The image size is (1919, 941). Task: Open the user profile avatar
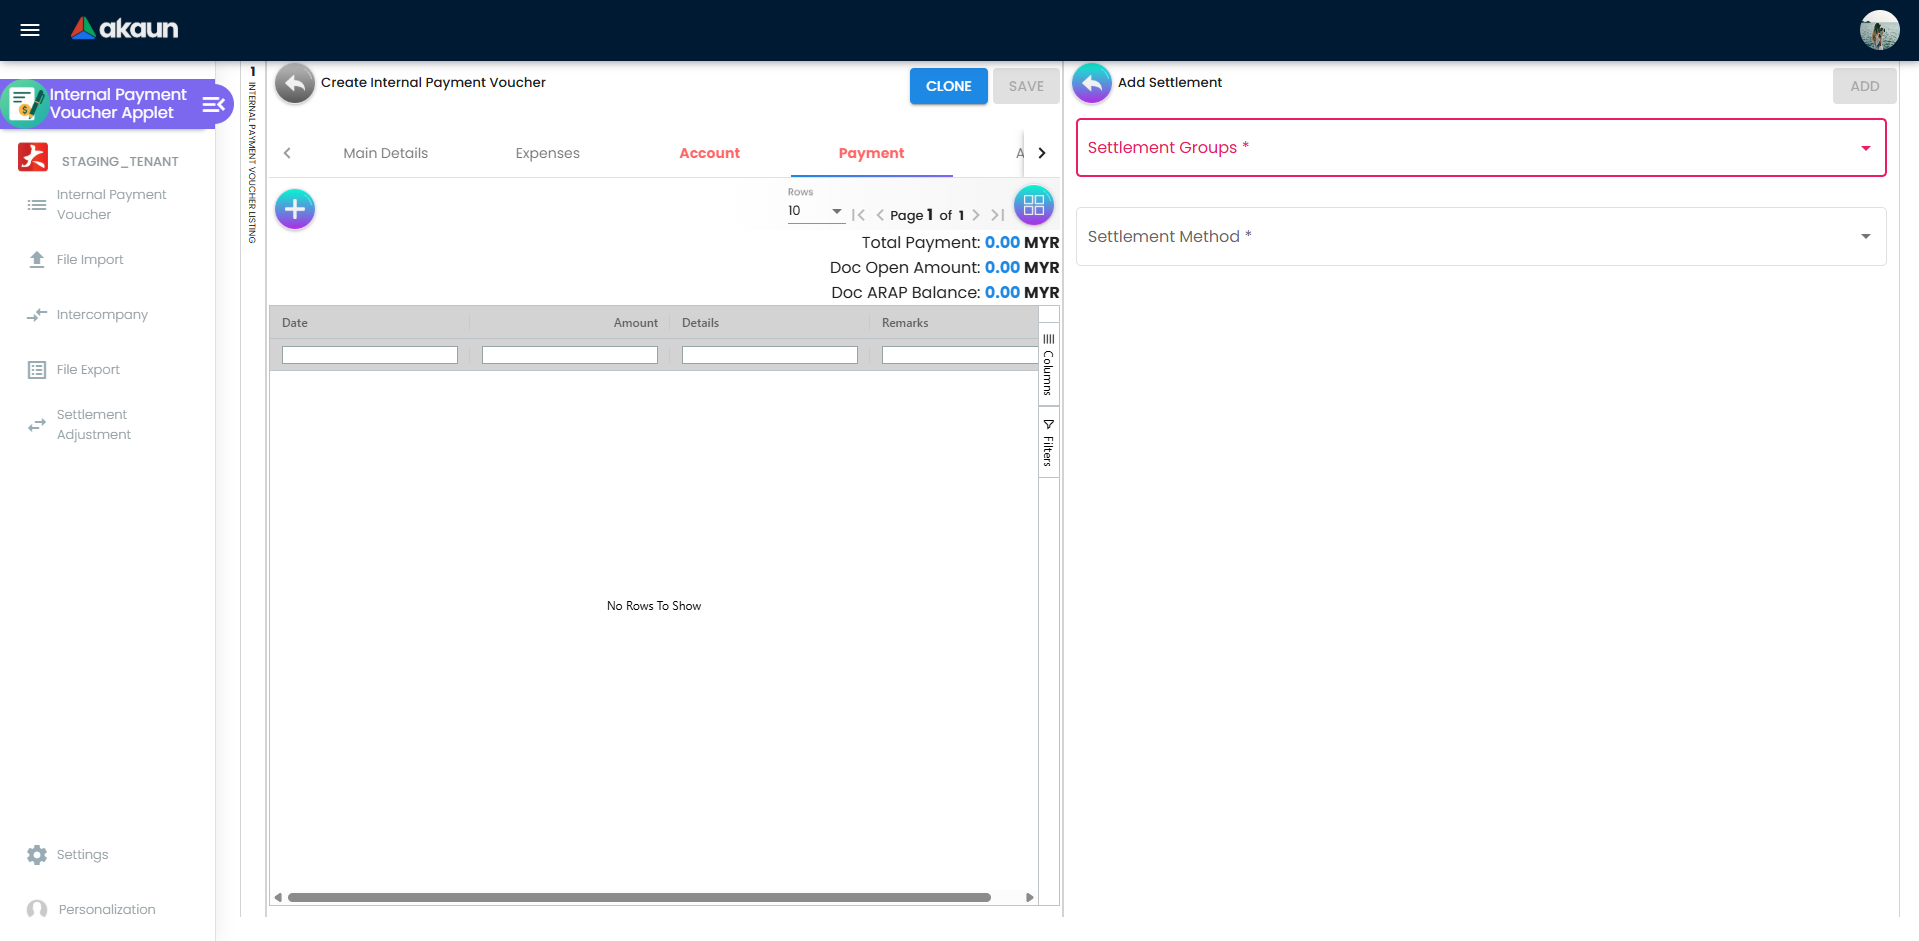tap(1879, 30)
